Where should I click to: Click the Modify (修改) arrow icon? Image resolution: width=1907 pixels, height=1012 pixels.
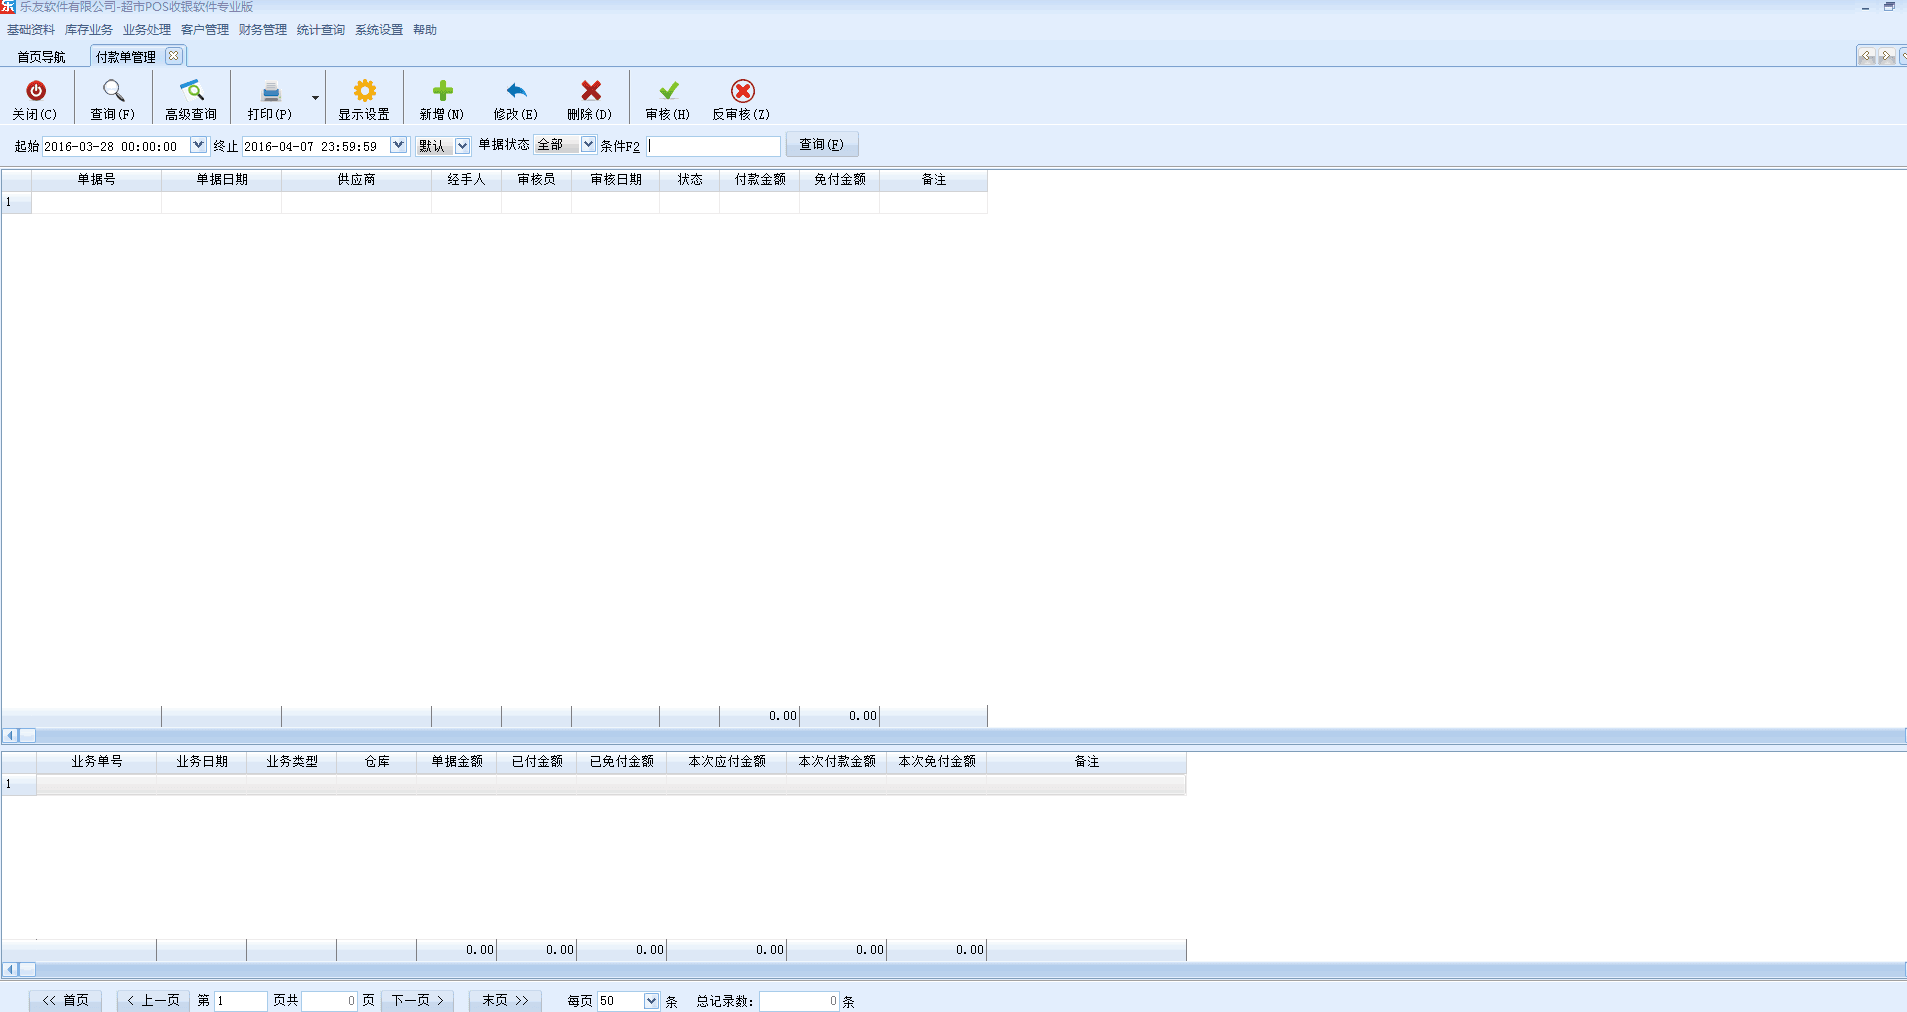coord(516,92)
